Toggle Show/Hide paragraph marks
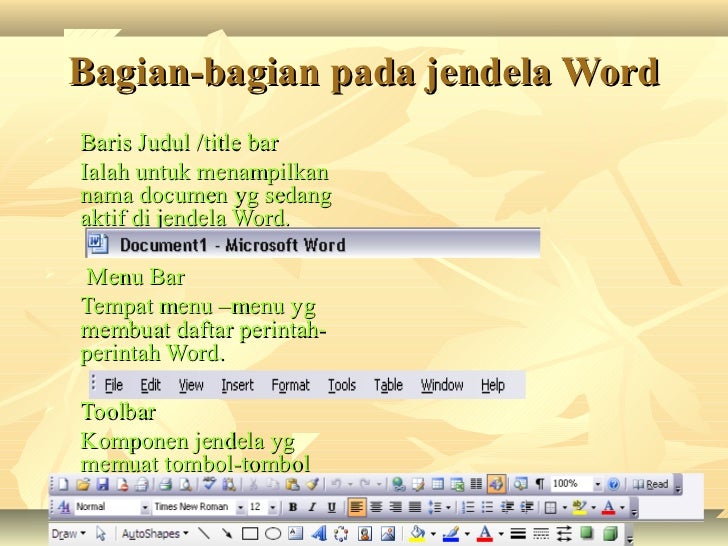Image resolution: width=728 pixels, height=546 pixels. pos(540,484)
